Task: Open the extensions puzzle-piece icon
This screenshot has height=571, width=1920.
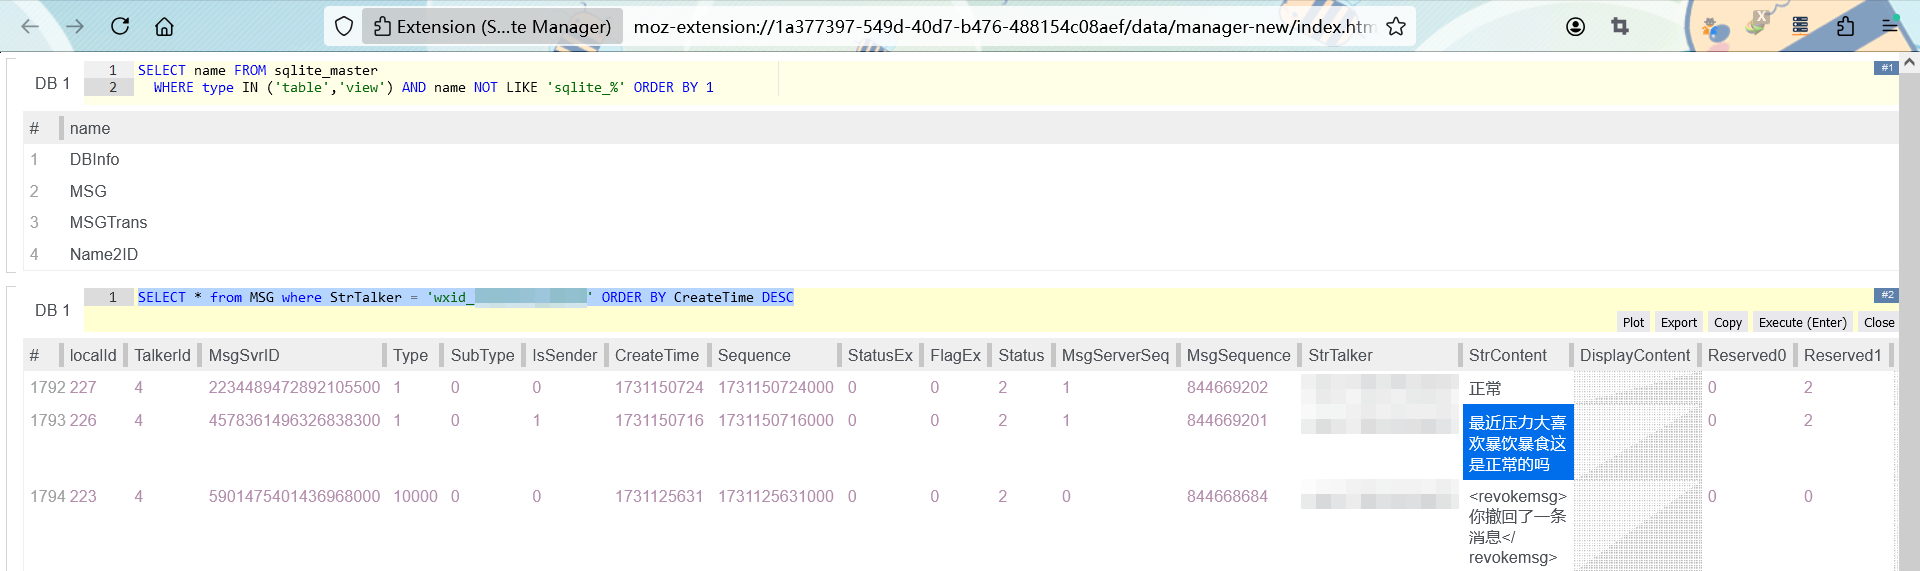Action: pyautogui.click(x=1845, y=26)
